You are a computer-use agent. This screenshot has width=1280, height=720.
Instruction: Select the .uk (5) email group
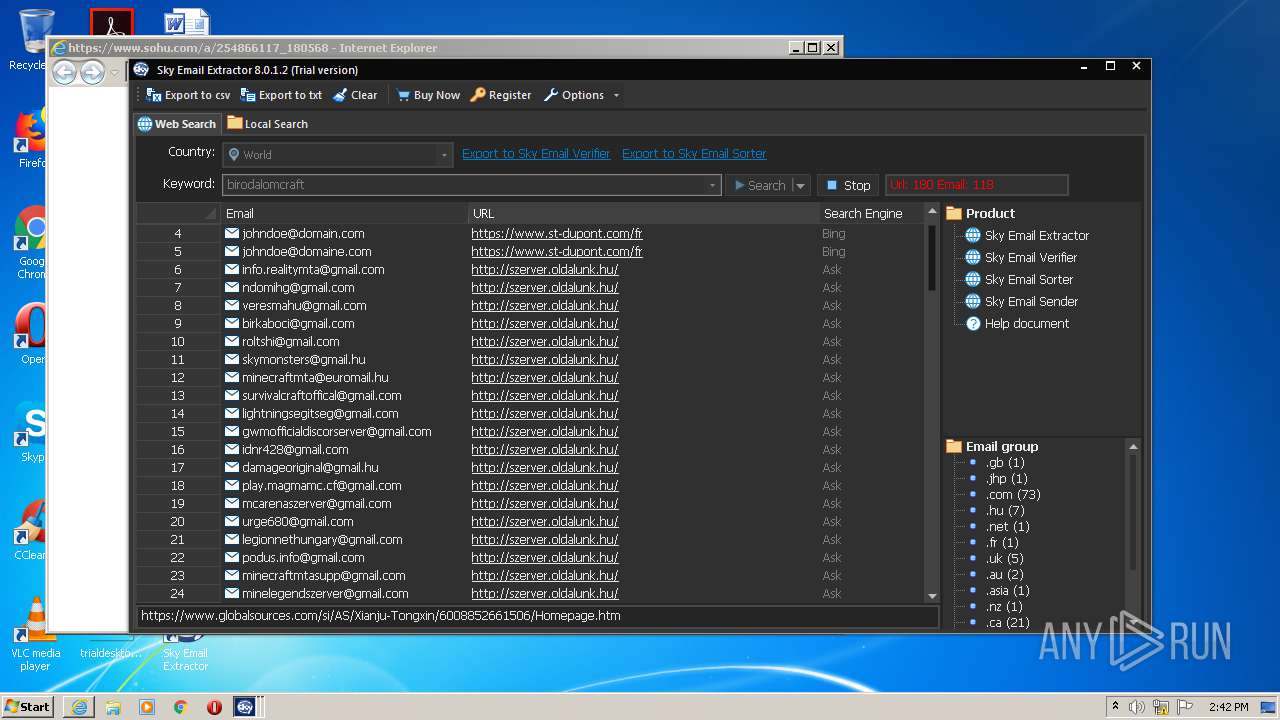[x=1004, y=559]
